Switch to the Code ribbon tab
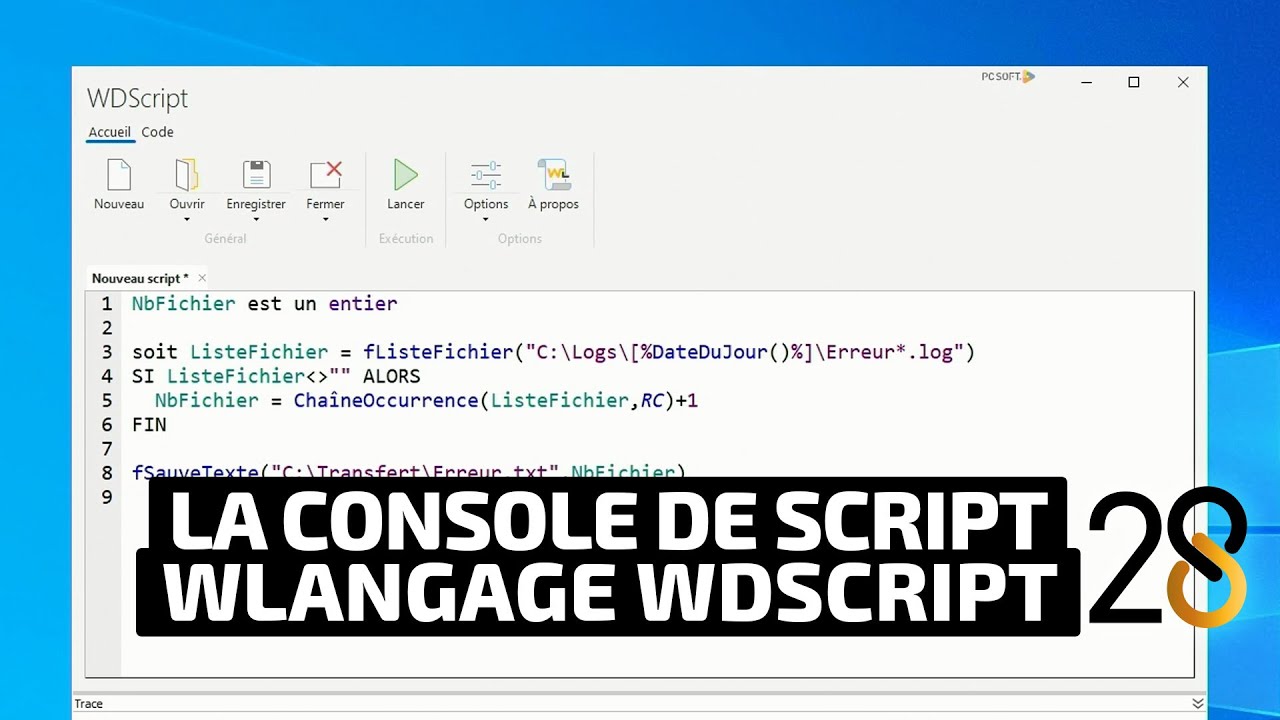The height and width of the screenshot is (720, 1280). (x=157, y=132)
